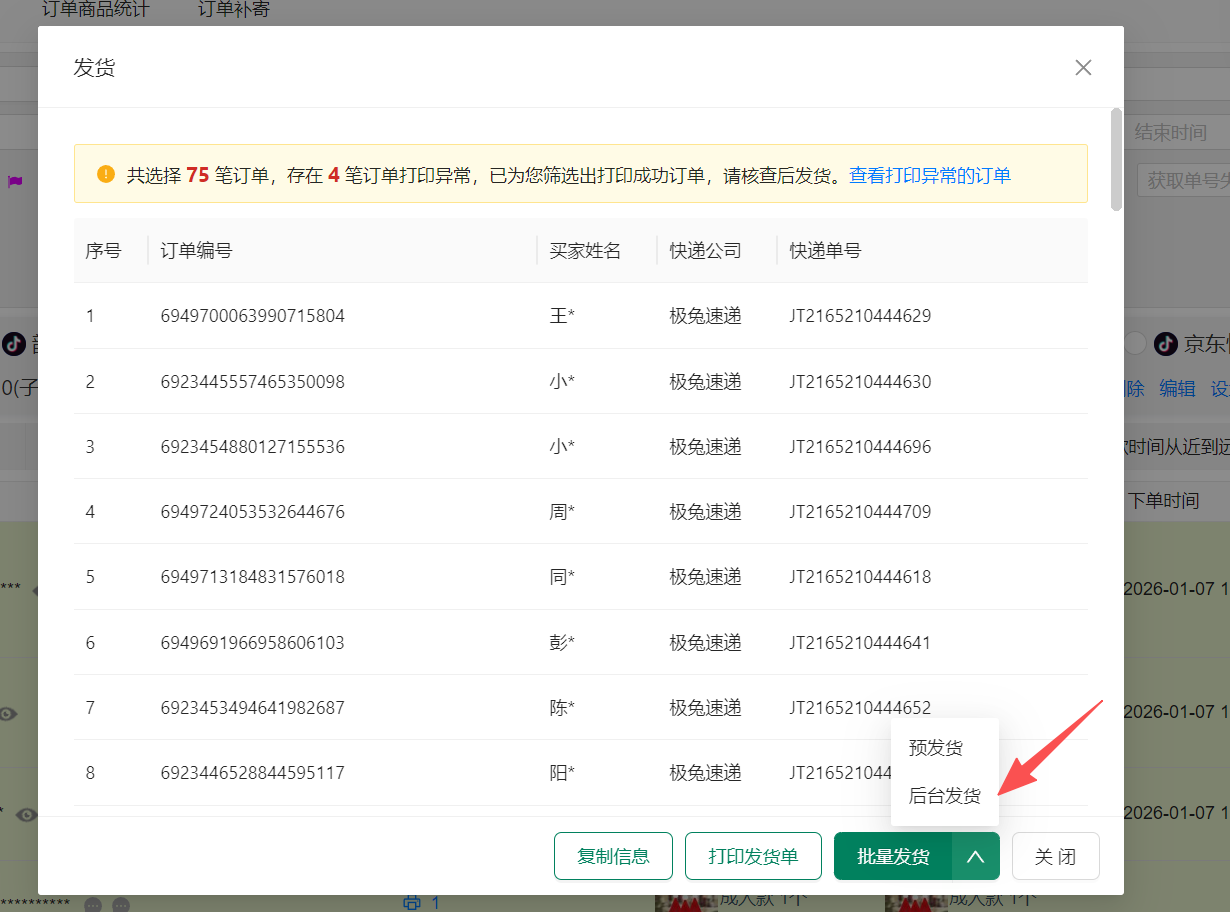The image size is (1230, 912).
Task: Click the 打印发货单 button
Action: click(x=753, y=857)
